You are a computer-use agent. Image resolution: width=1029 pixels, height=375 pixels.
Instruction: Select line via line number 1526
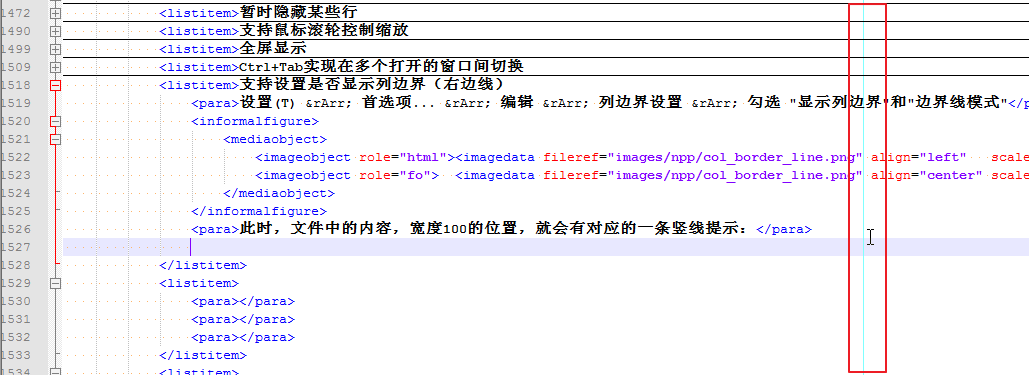point(15,229)
